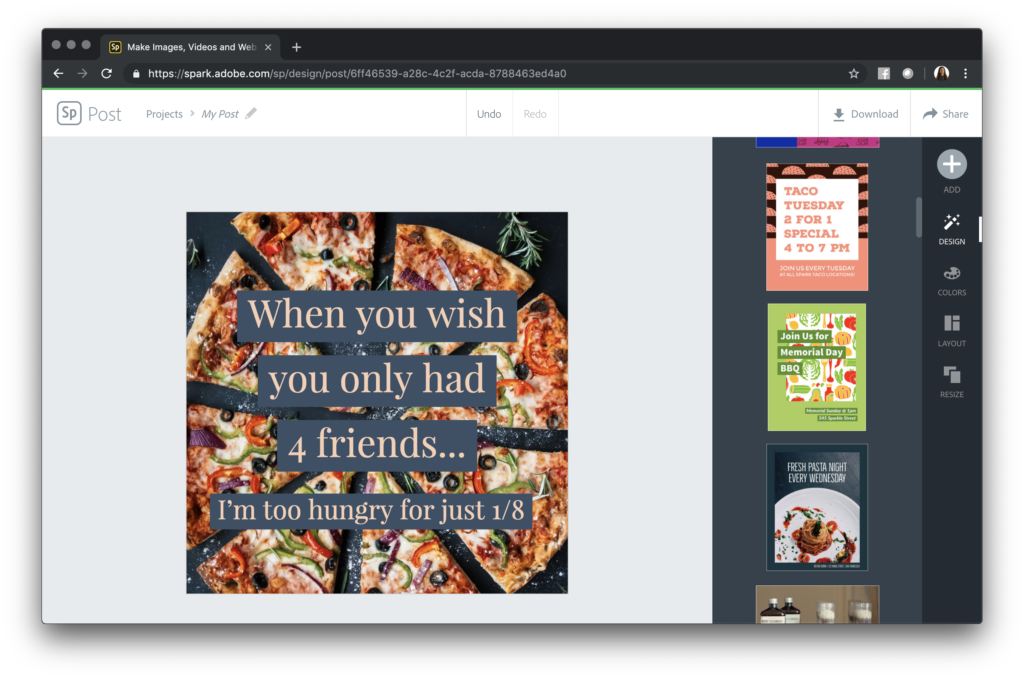Open the Resize tool
This screenshot has width=1024, height=679.
[x=951, y=375]
